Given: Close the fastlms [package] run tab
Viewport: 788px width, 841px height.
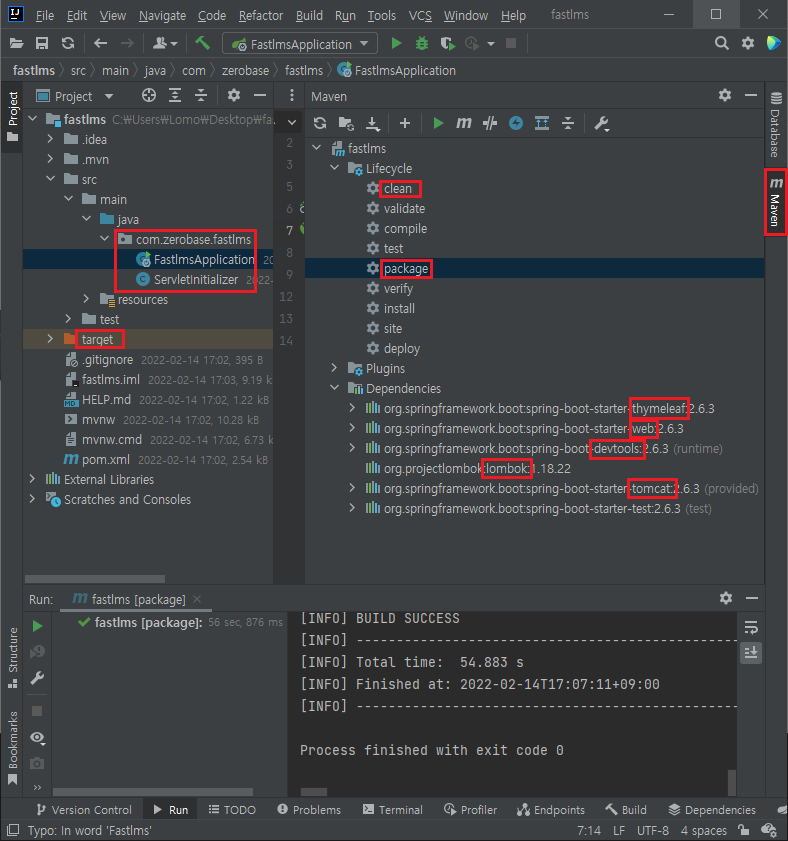Looking at the screenshot, I should point(197,599).
